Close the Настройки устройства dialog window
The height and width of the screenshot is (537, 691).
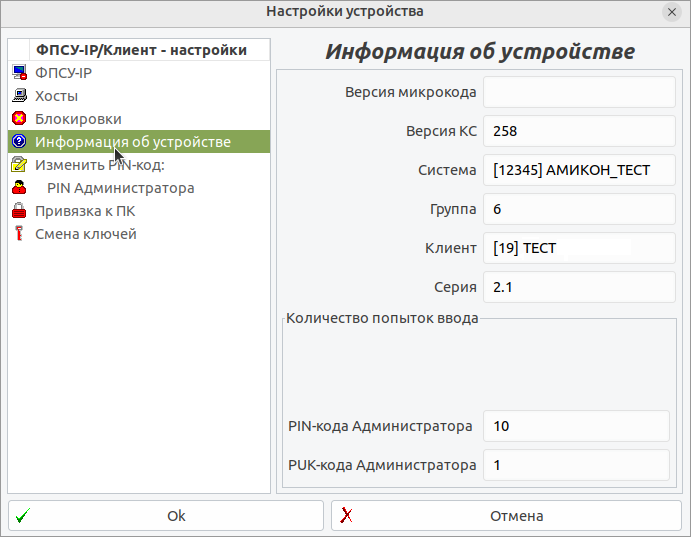pyautogui.click(x=671, y=12)
